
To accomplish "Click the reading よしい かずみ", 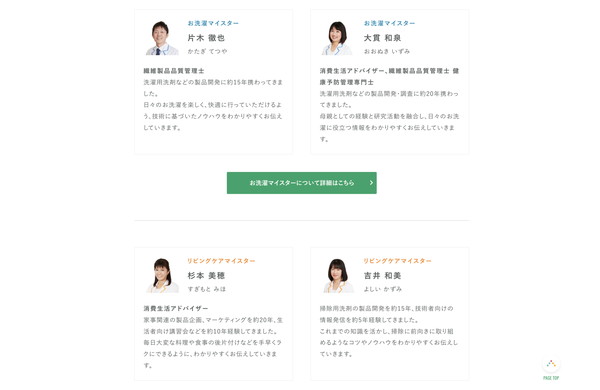I will (383, 289).
